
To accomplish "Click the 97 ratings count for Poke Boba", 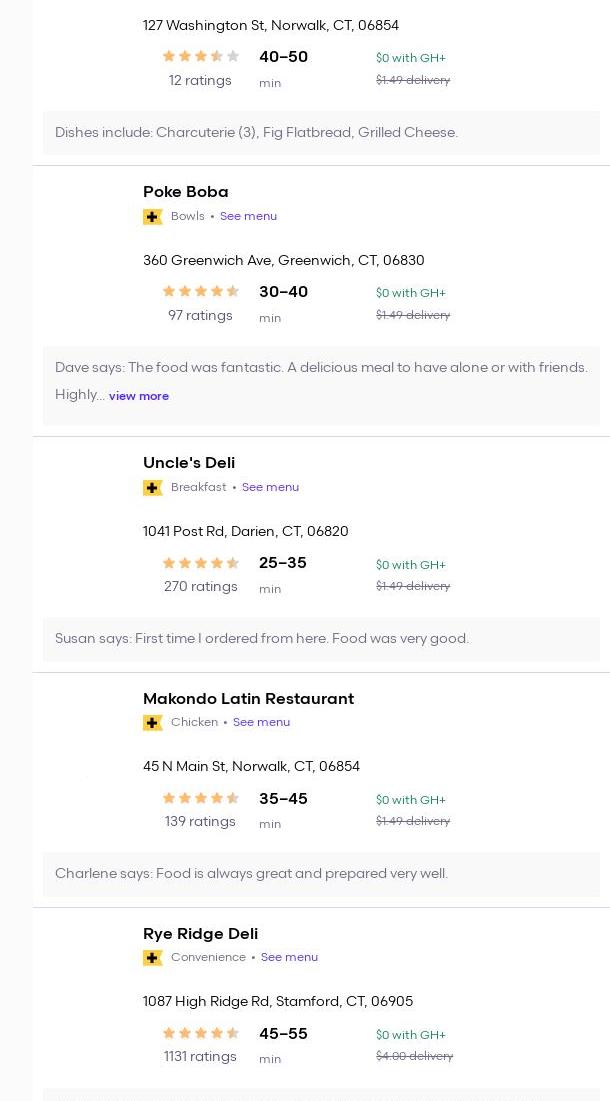I will (x=200, y=316).
